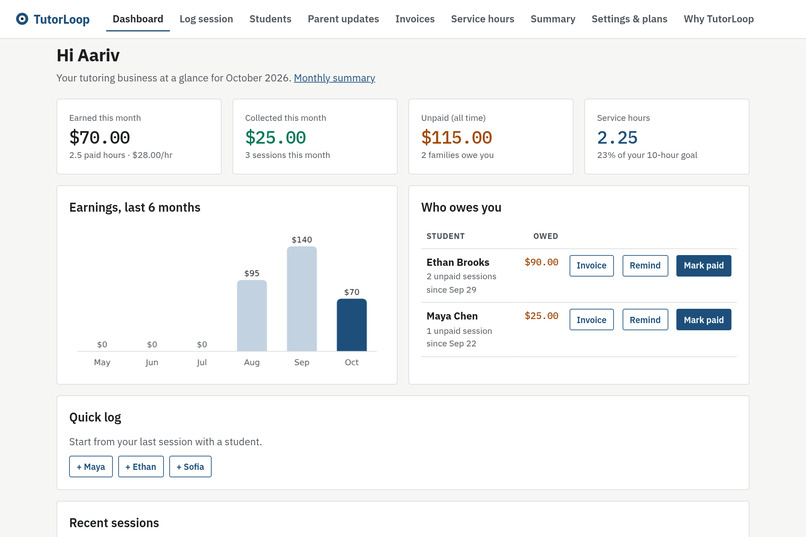Create invoice for Ethan Brooks
The width and height of the screenshot is (806, 537).
click(x=592, y=266)
